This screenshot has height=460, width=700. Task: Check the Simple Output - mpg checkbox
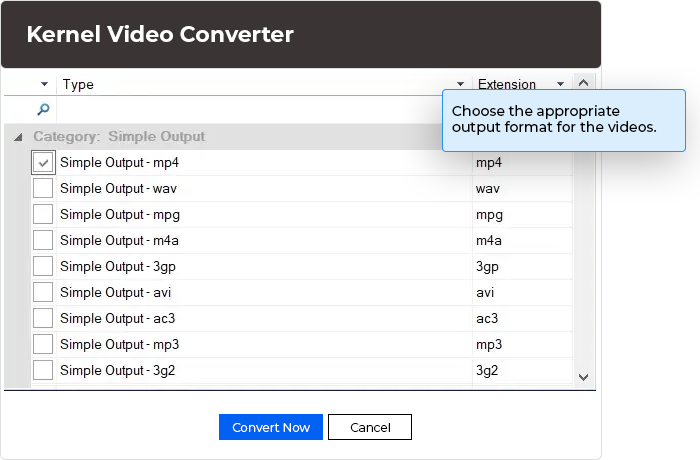tap(43, 214)
